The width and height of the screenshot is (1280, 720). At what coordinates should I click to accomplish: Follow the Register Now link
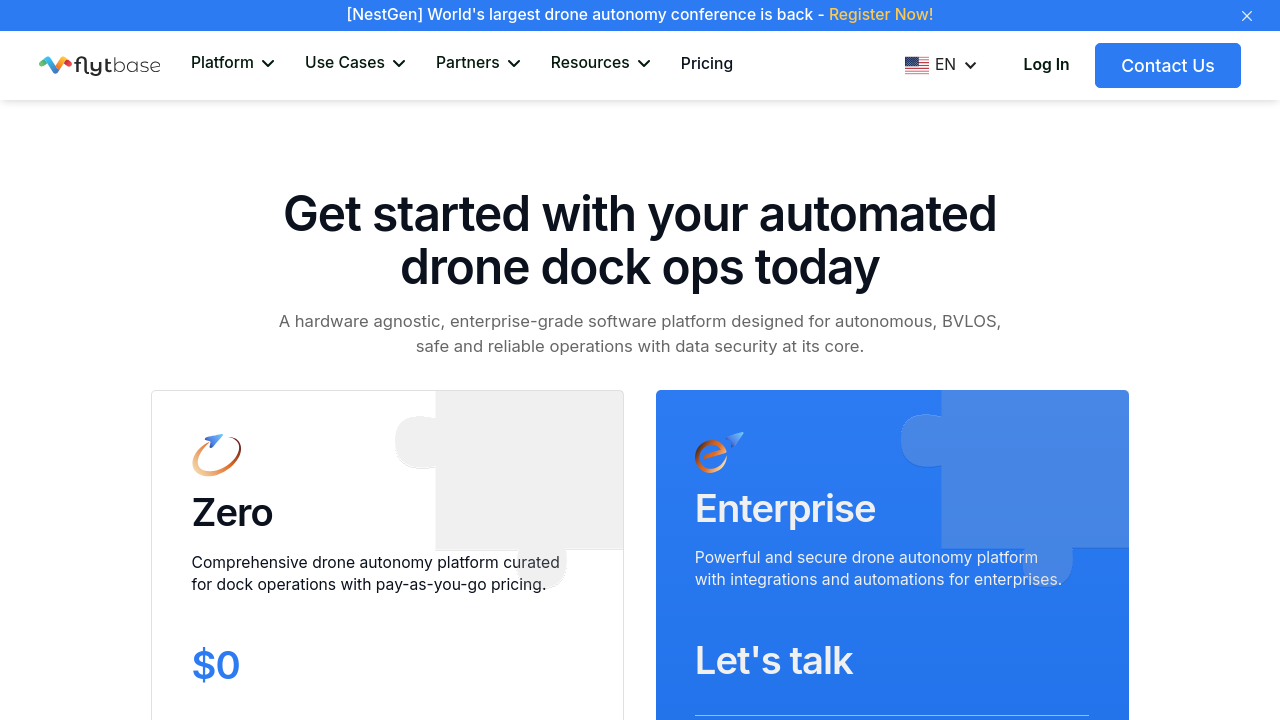pos(880,15)
